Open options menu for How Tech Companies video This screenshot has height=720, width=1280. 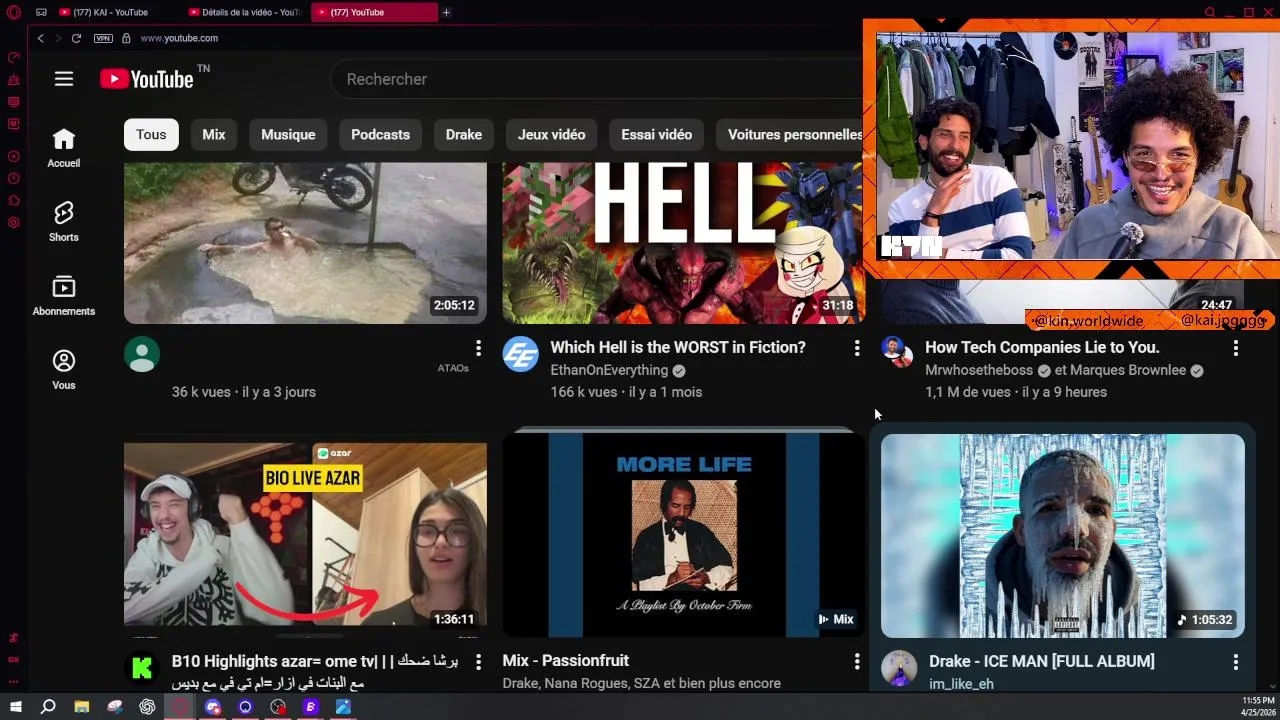[x=1235, y=348]
